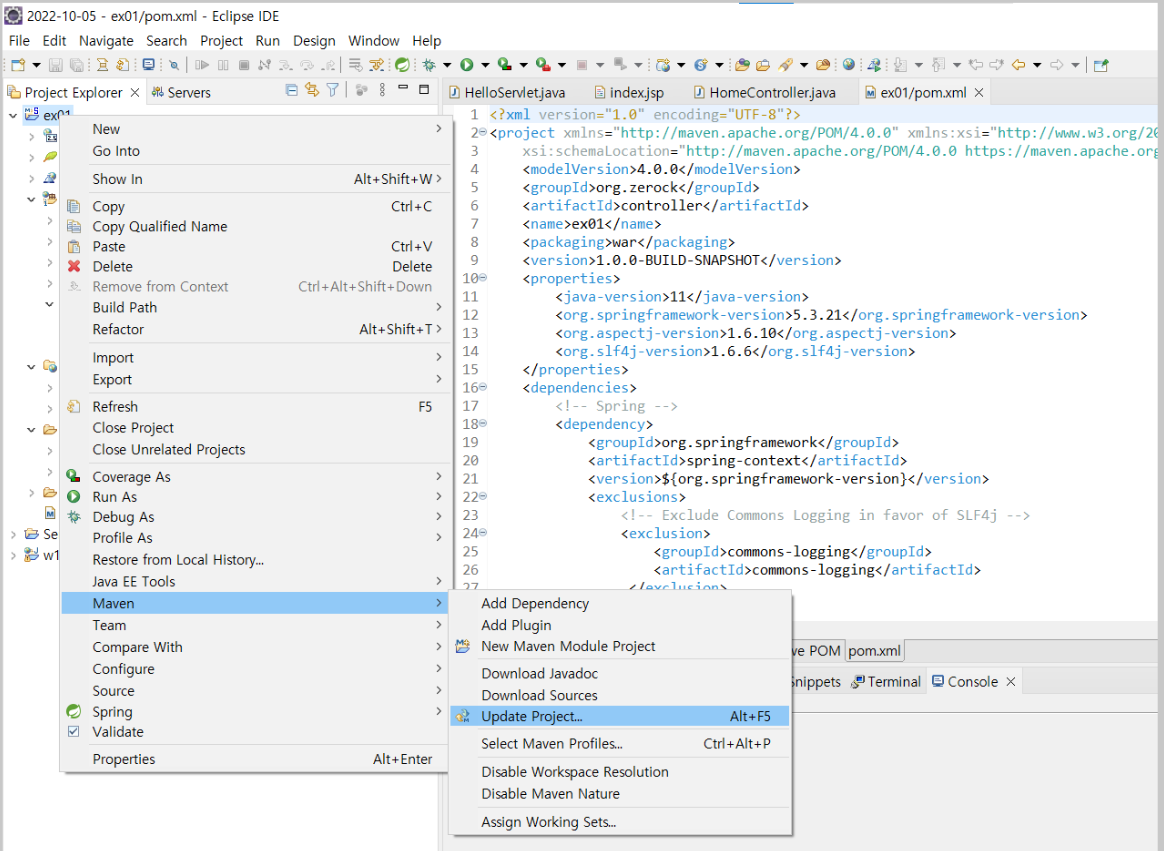
Task: Click the Suspend debug icon
Action: (x=223, y=65)
